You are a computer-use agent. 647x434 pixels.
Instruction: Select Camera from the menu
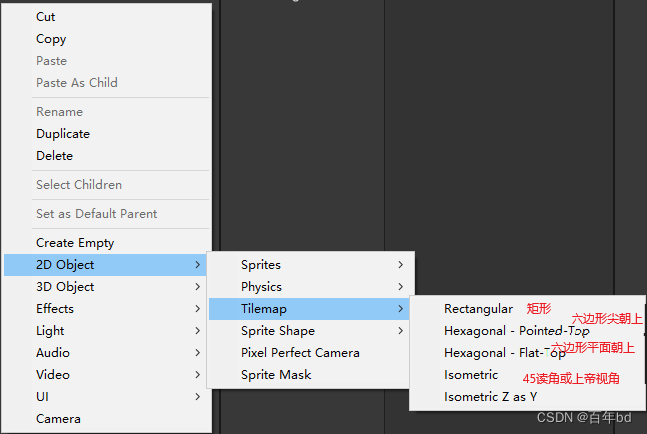click(x=58, y=419)
